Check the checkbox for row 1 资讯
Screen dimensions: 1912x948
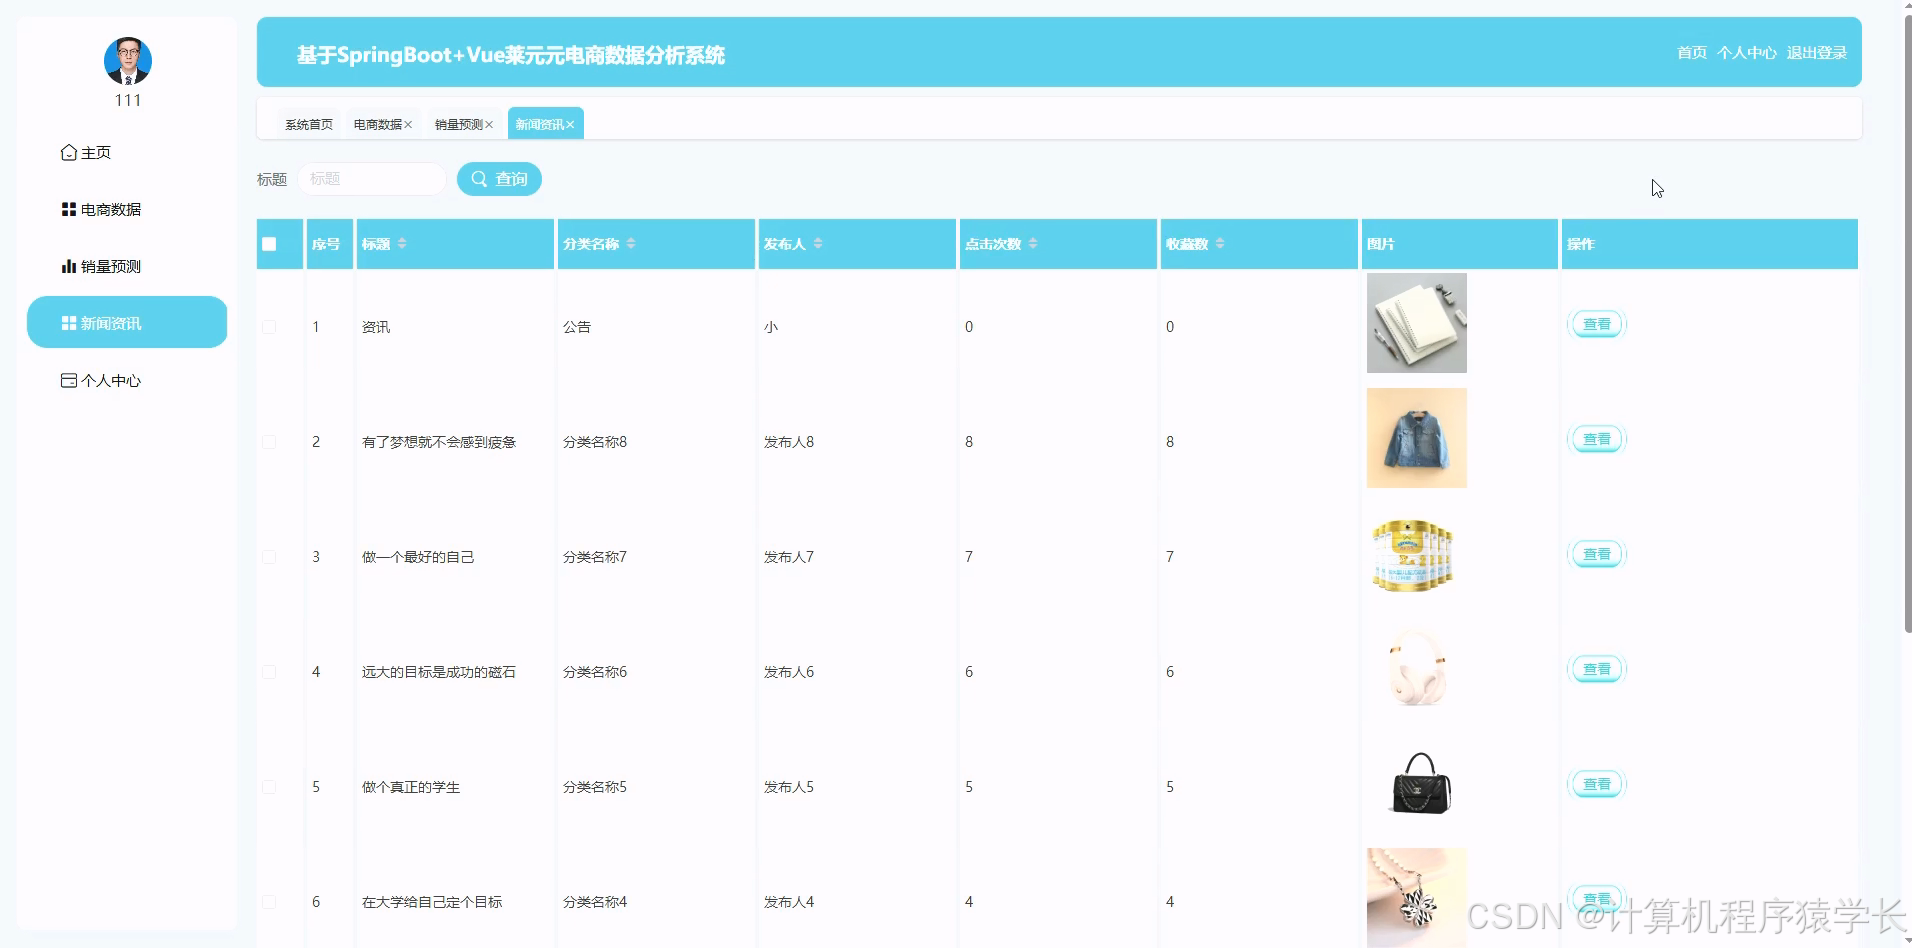tap(267, 326)
